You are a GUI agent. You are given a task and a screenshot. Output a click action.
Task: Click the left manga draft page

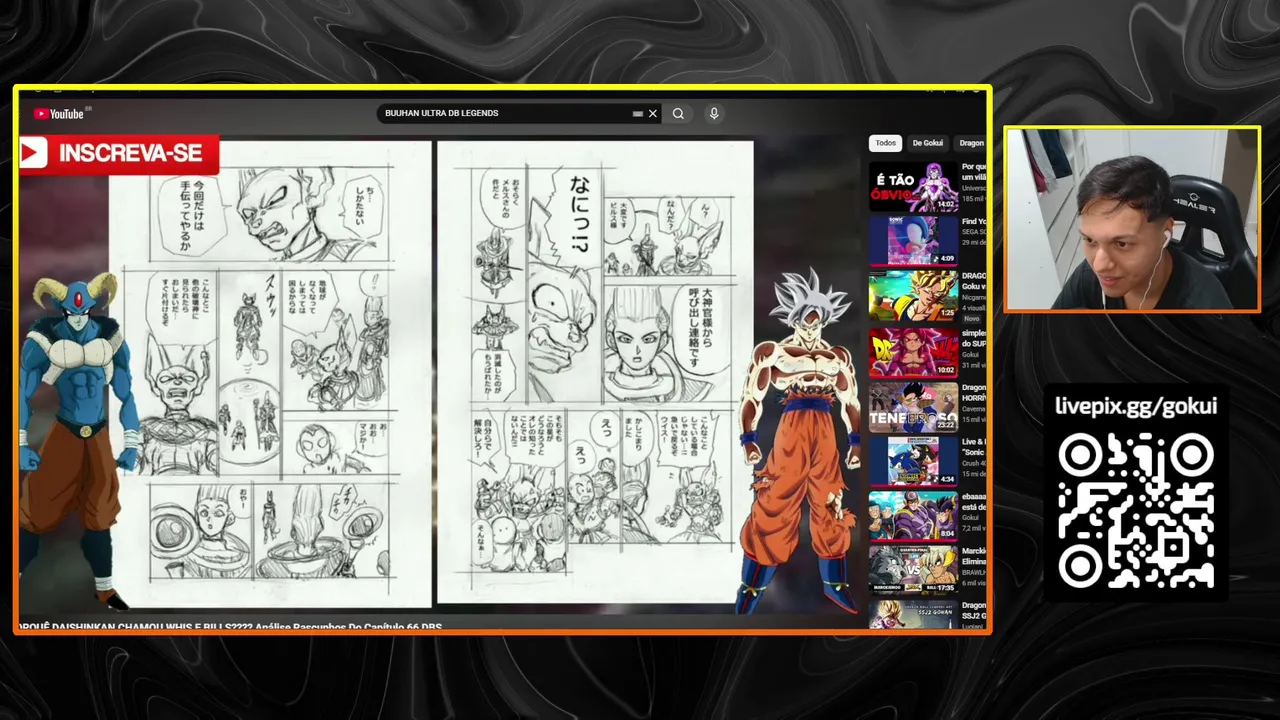[270, 373]
